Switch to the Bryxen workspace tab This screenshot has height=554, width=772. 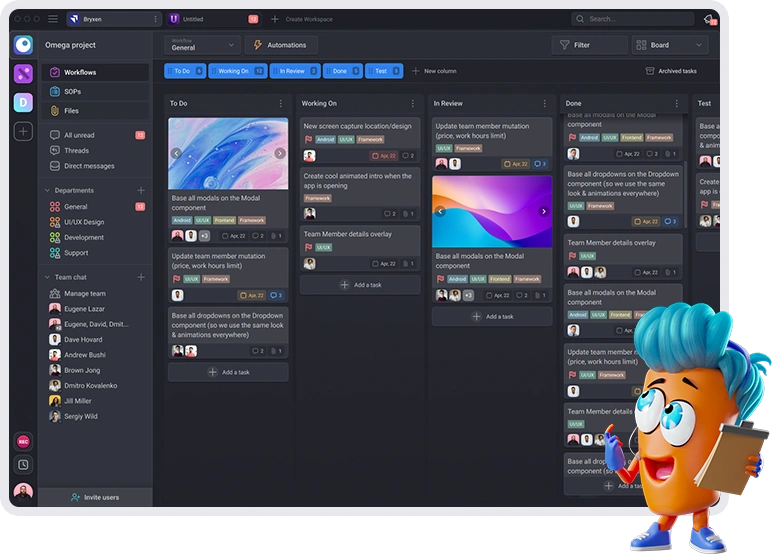click(113, 19)
